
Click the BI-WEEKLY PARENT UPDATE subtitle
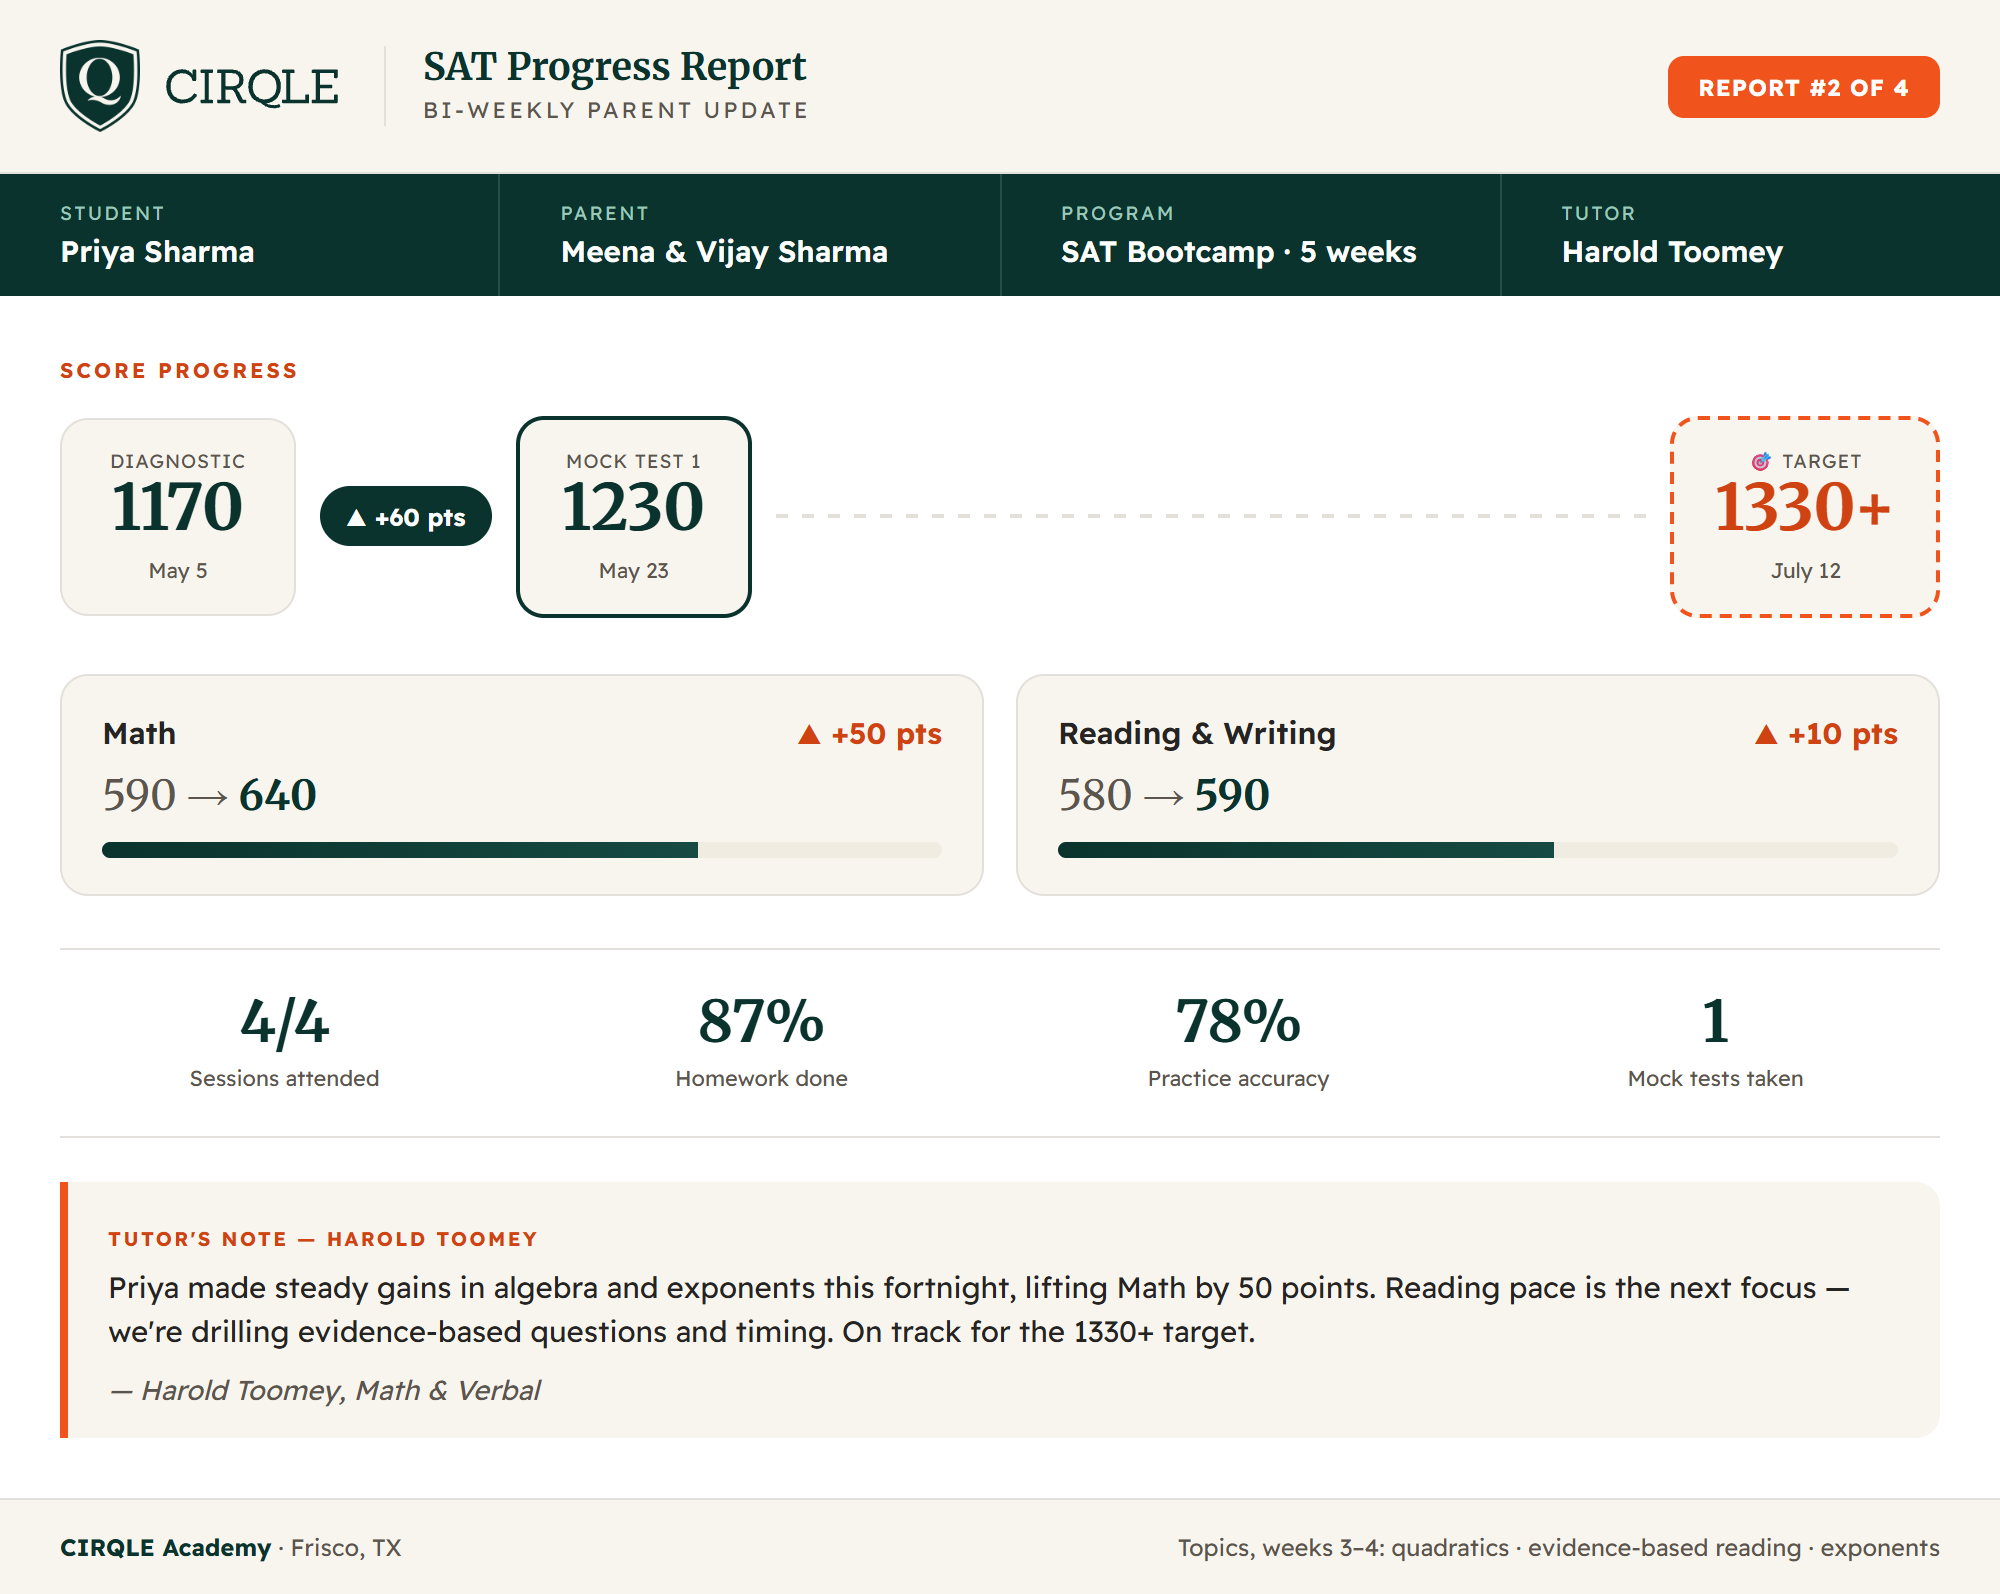616,110
